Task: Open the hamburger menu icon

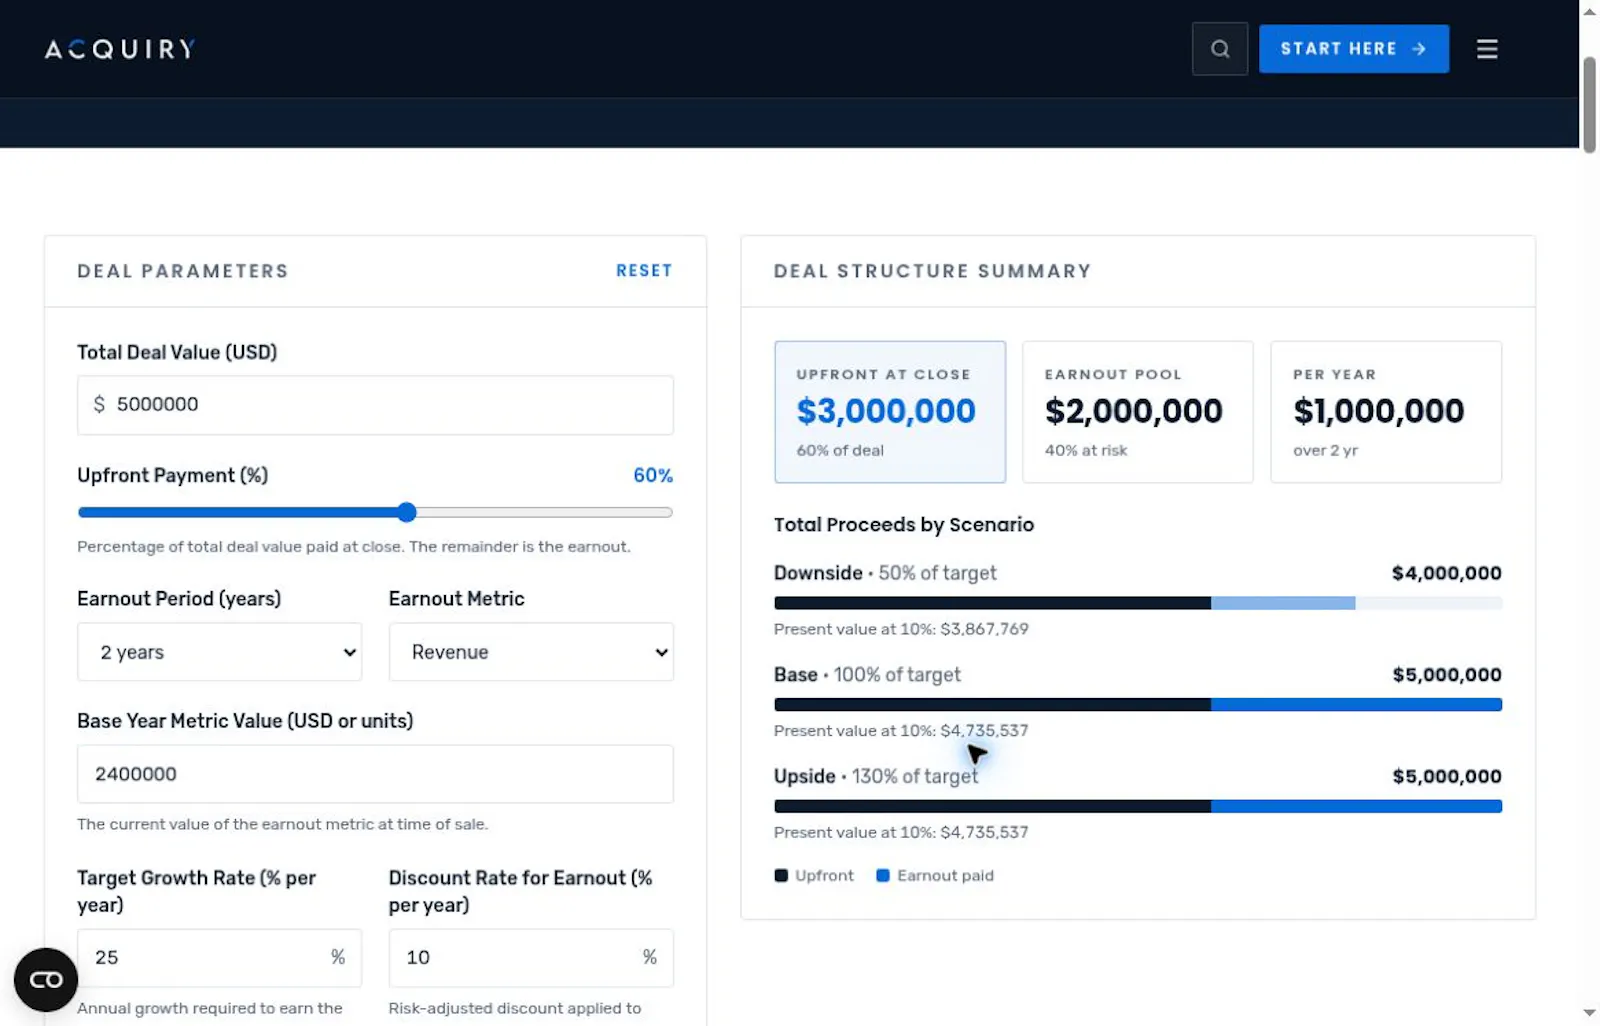Action: tap(1487, 49)
